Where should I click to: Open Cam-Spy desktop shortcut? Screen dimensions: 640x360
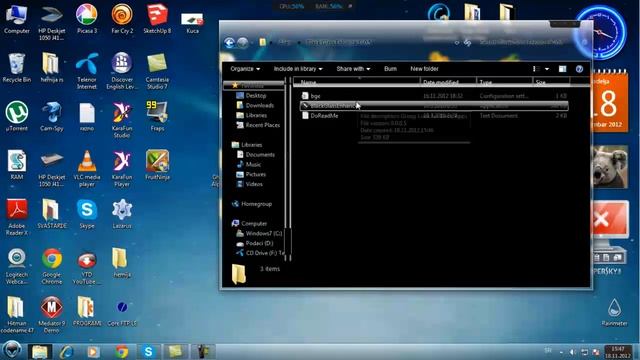click(51, 116)
